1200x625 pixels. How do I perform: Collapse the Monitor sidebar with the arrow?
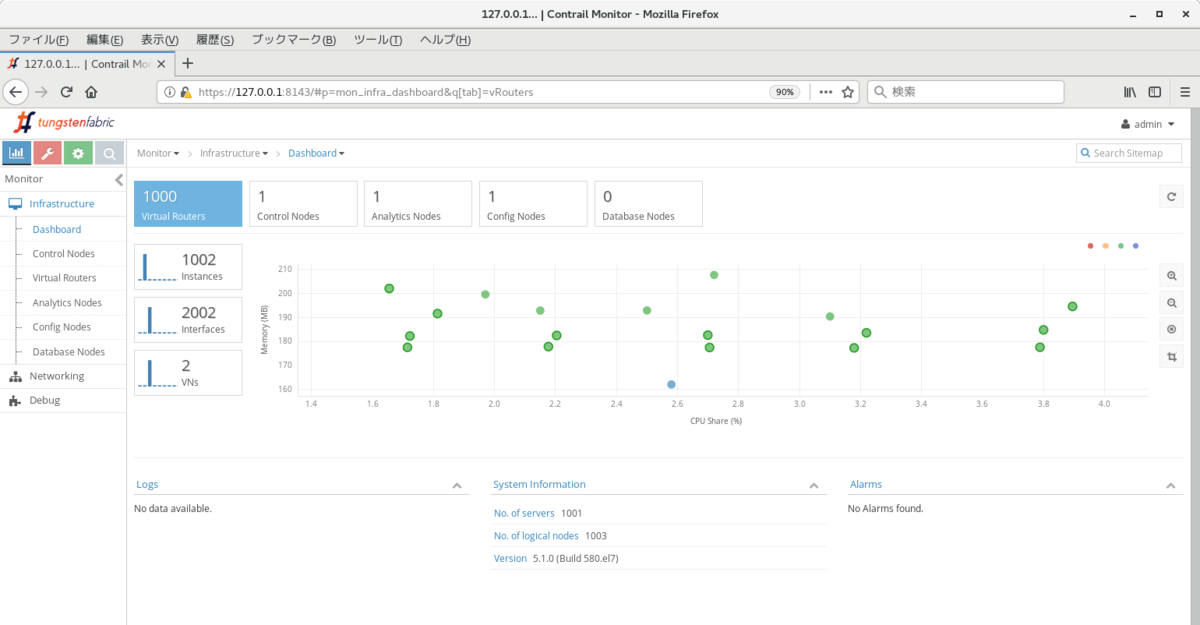[118, 180]
